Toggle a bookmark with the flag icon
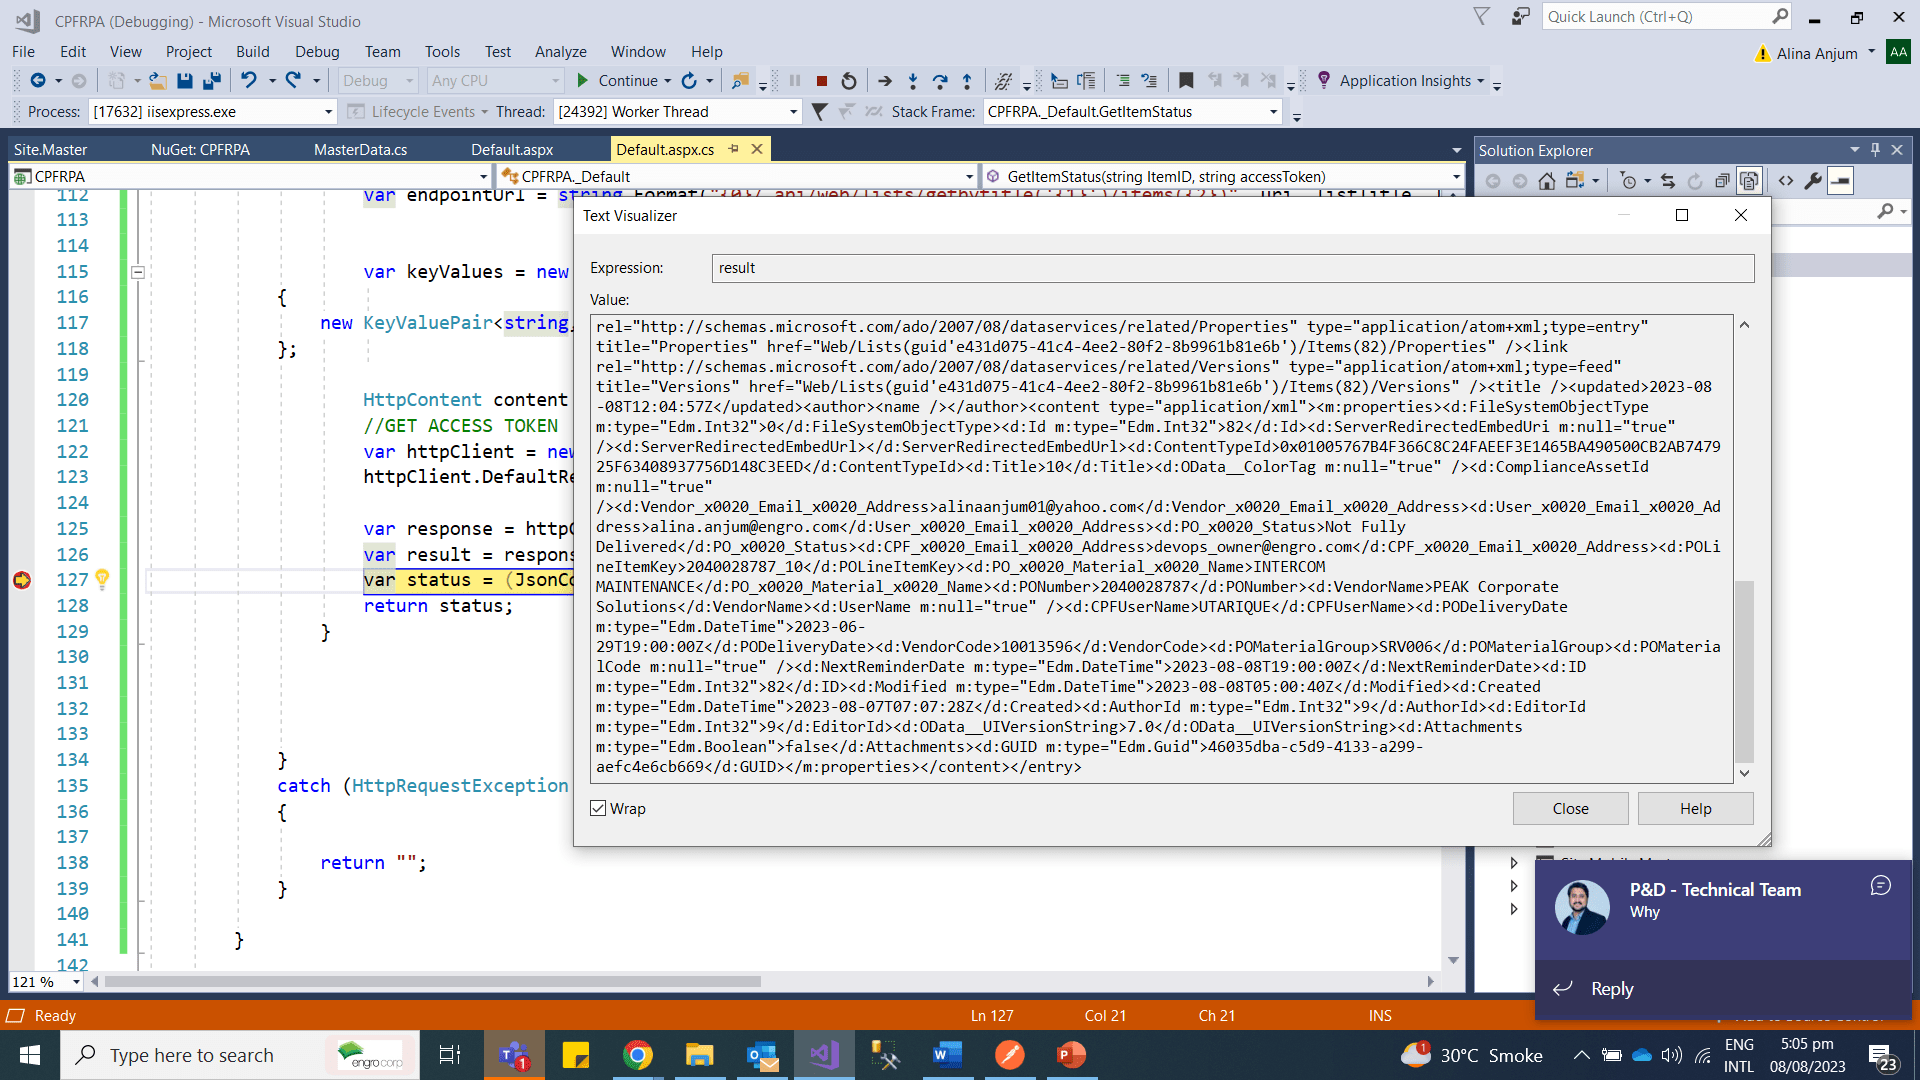 point(1186,80)
